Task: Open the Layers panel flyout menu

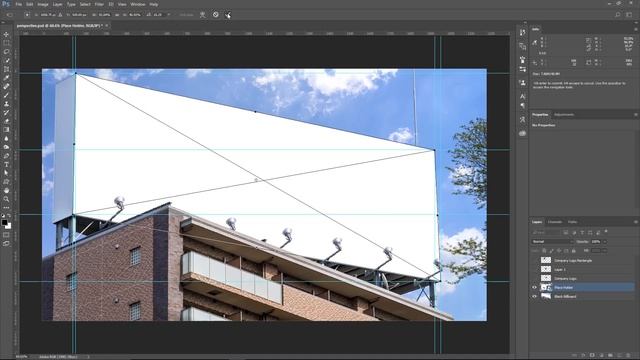Action: [636, 222]
